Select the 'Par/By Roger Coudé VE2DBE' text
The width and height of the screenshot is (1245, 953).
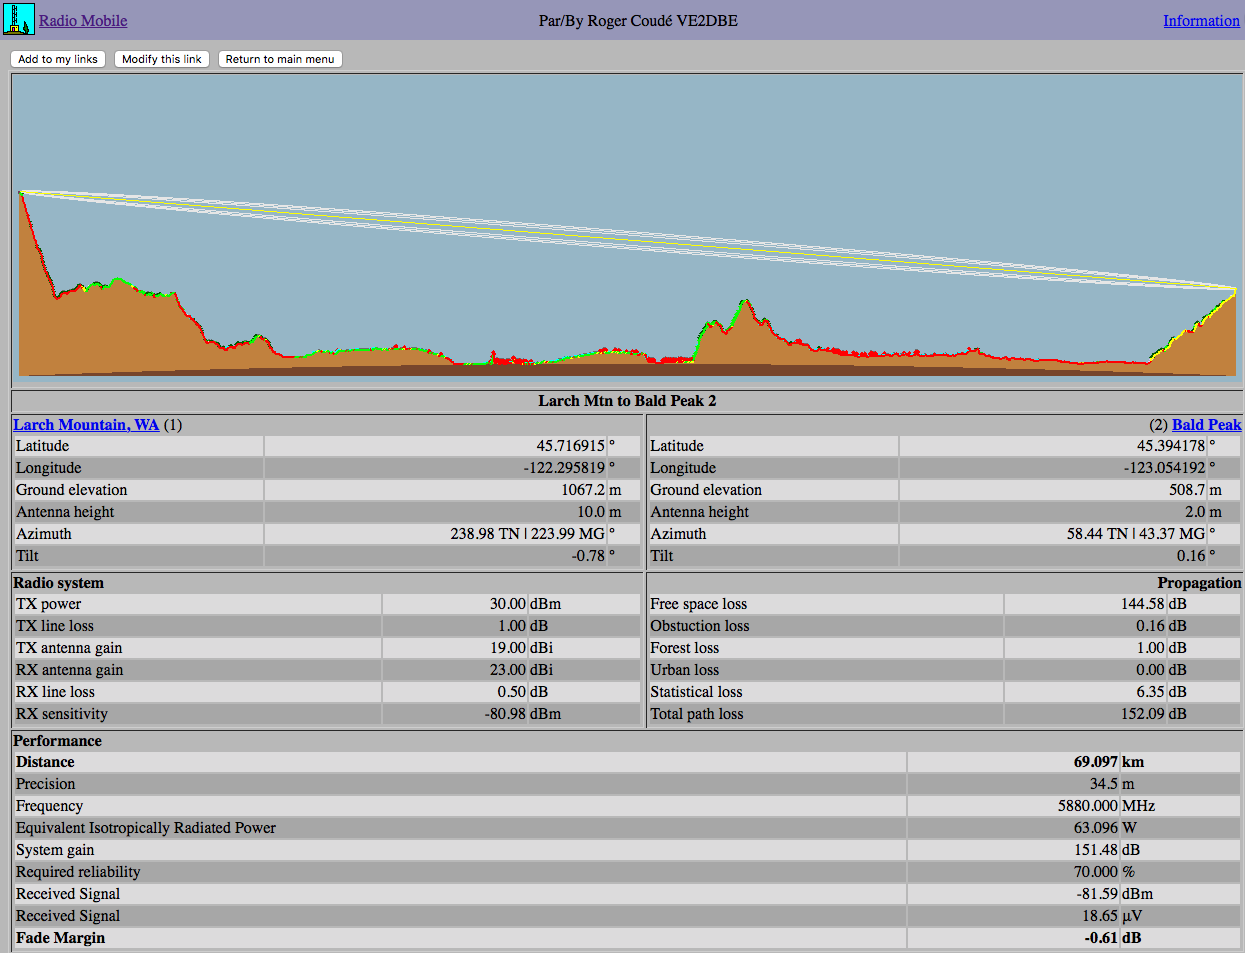(x=638, y=21)
